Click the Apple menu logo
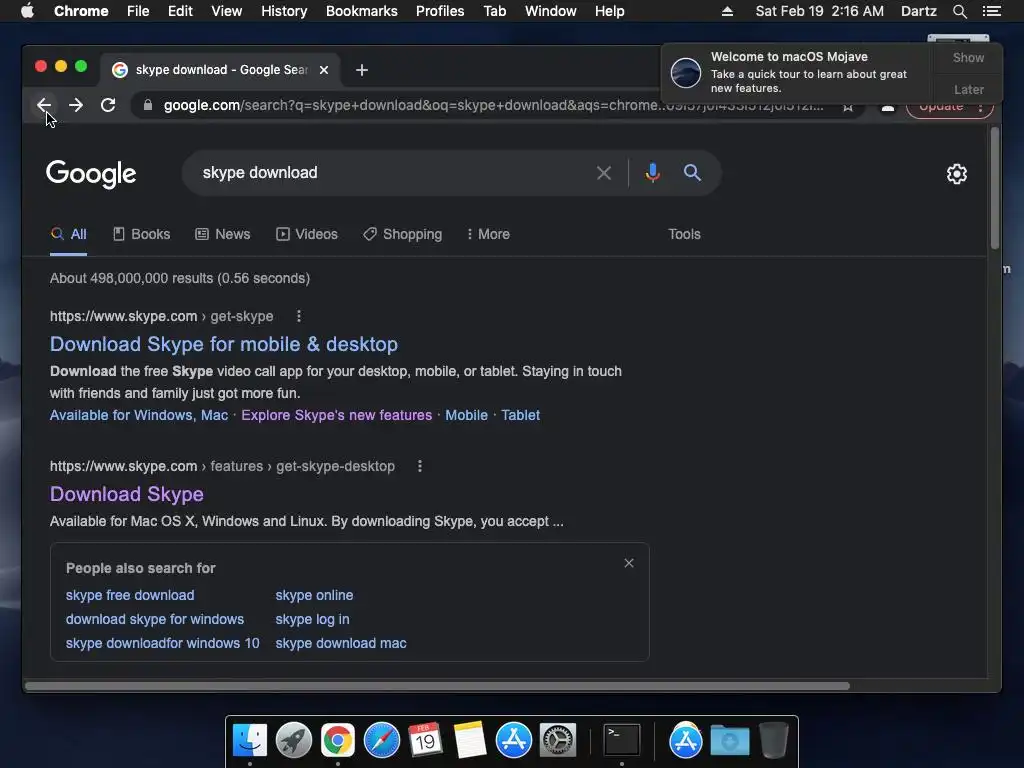The width and height of the screenshot is (1024, 768). point(27,11)
